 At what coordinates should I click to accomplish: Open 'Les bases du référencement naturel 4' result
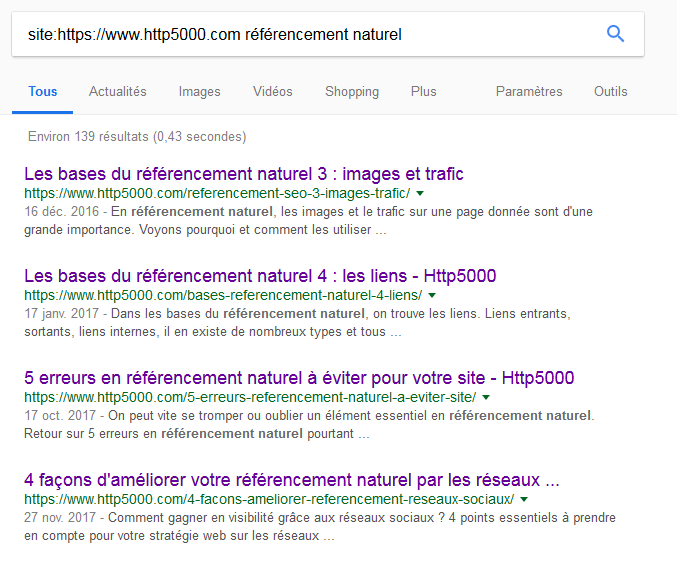(x=260, y=276)
